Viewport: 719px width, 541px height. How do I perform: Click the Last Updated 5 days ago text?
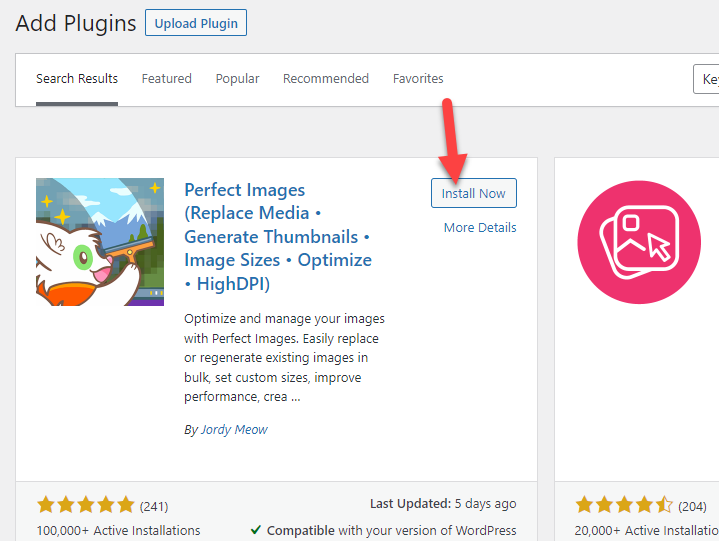coord(443,504)
